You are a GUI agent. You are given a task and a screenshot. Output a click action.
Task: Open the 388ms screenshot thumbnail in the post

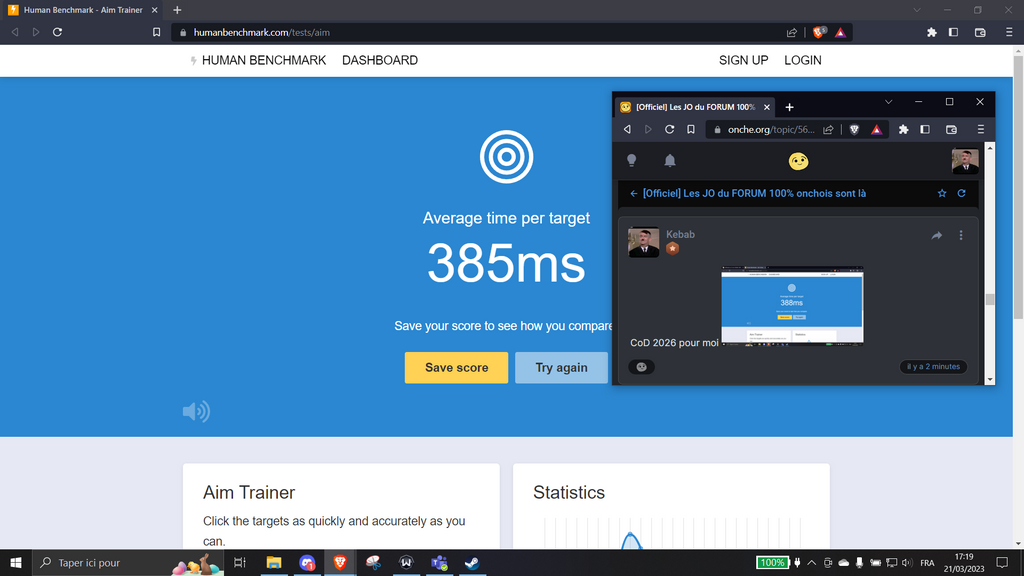tap(792, 305)
